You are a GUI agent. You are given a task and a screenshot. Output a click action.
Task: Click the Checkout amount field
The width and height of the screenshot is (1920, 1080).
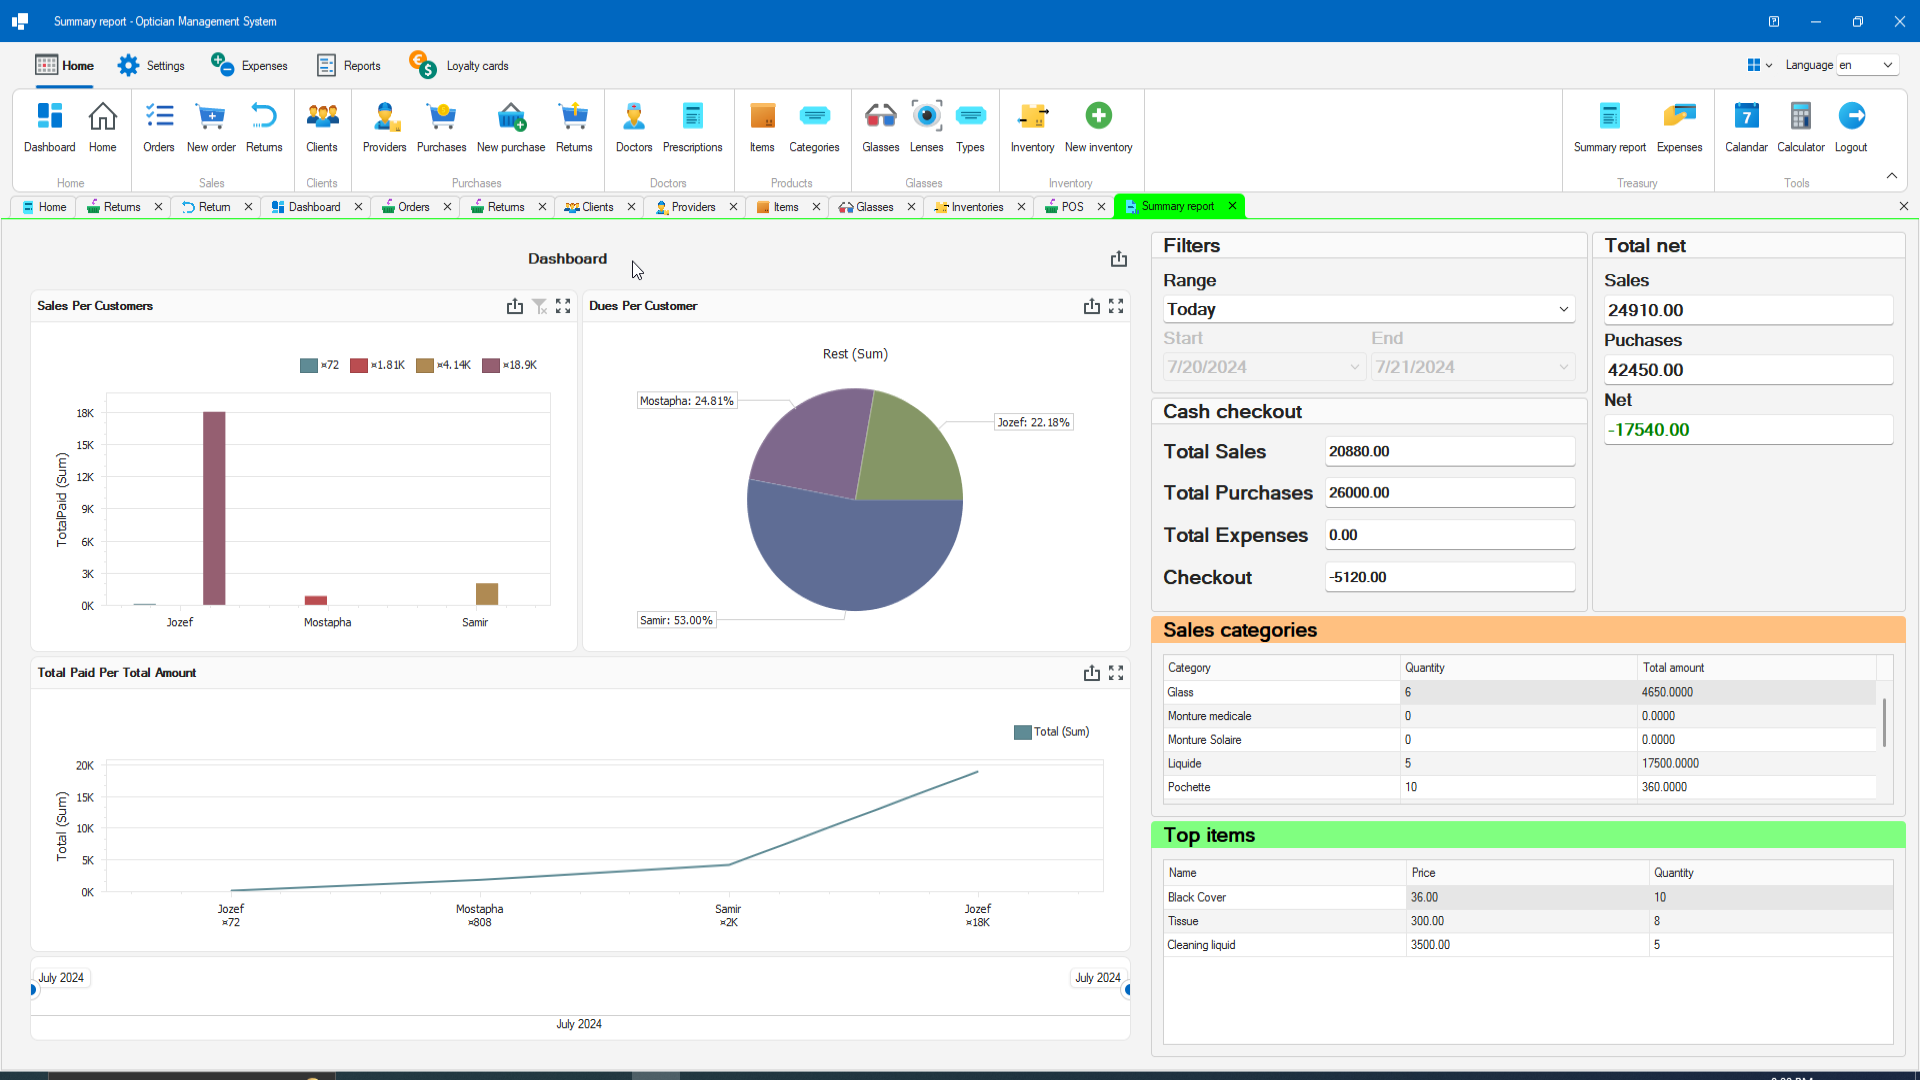(1449, 577)
